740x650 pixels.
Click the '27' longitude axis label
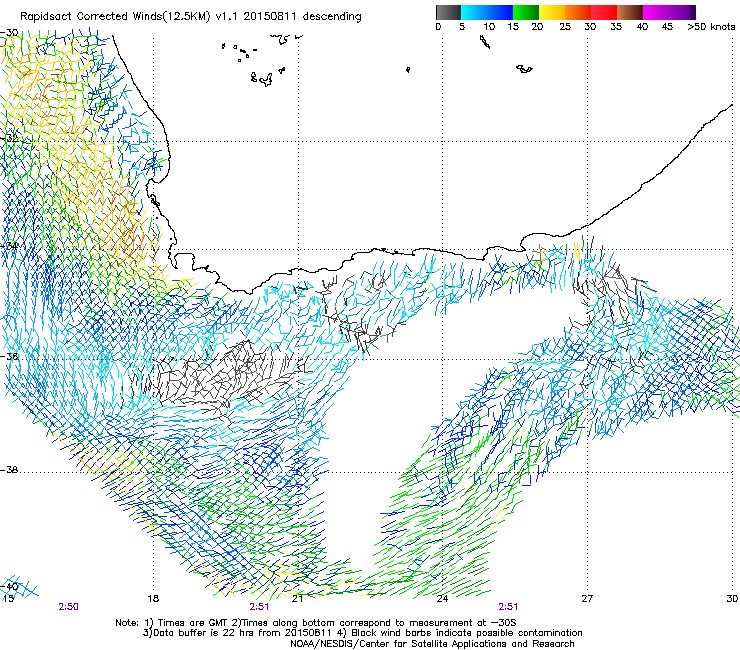click(587, 599)
